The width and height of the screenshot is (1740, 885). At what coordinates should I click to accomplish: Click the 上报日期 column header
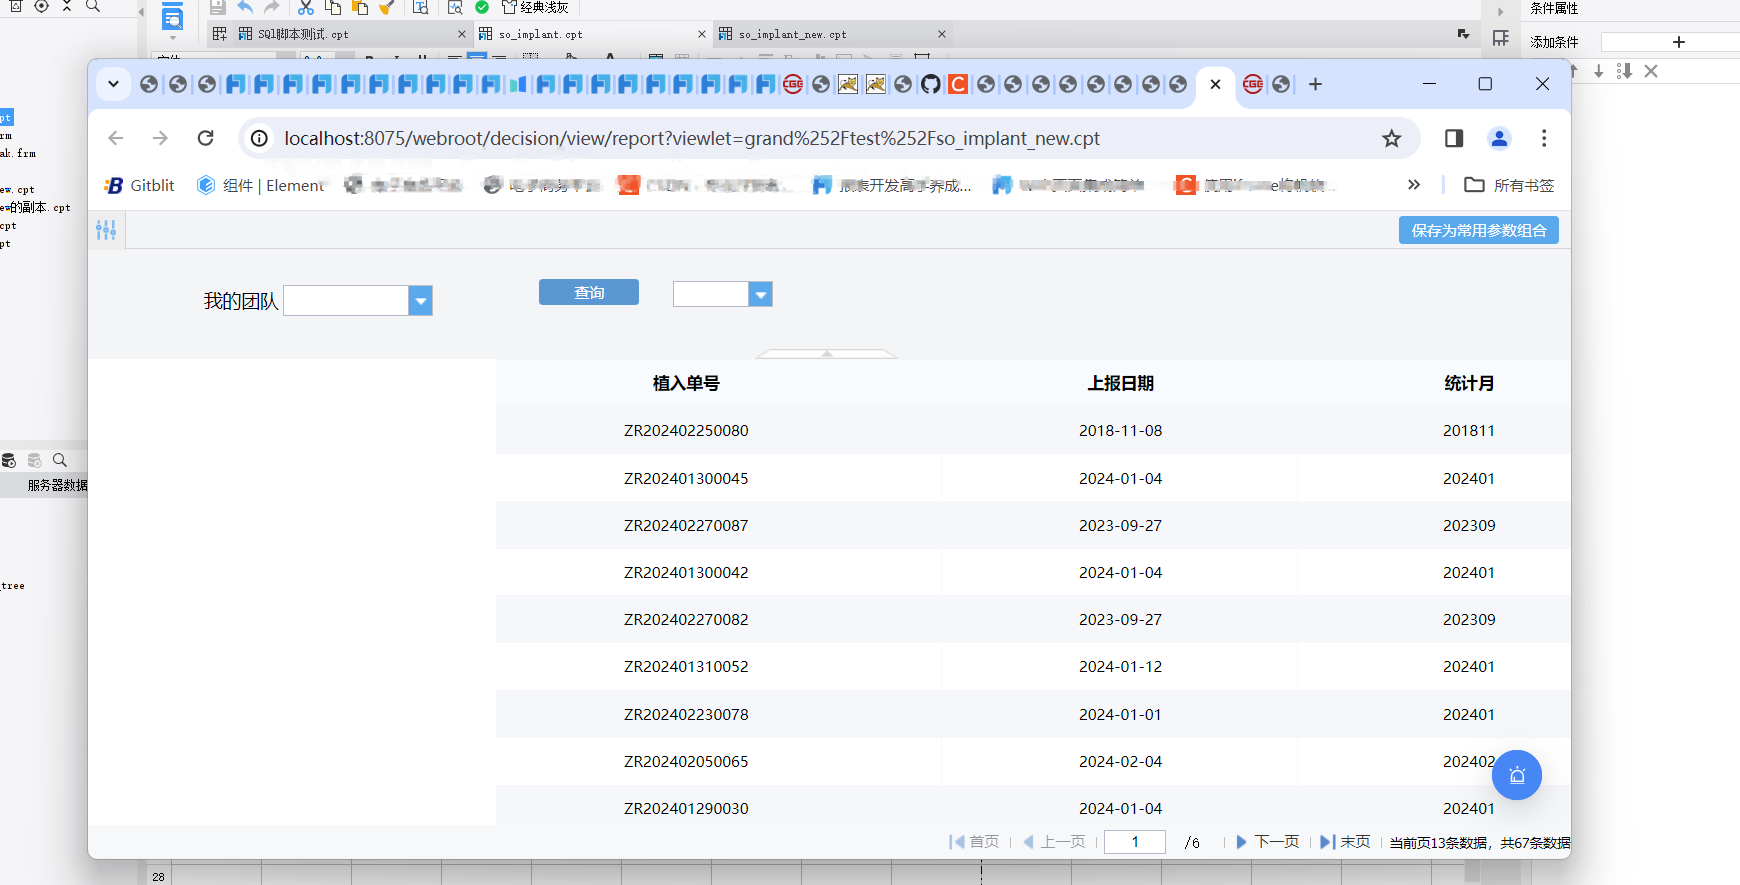pyautogui.click(x=1121, y=383)
